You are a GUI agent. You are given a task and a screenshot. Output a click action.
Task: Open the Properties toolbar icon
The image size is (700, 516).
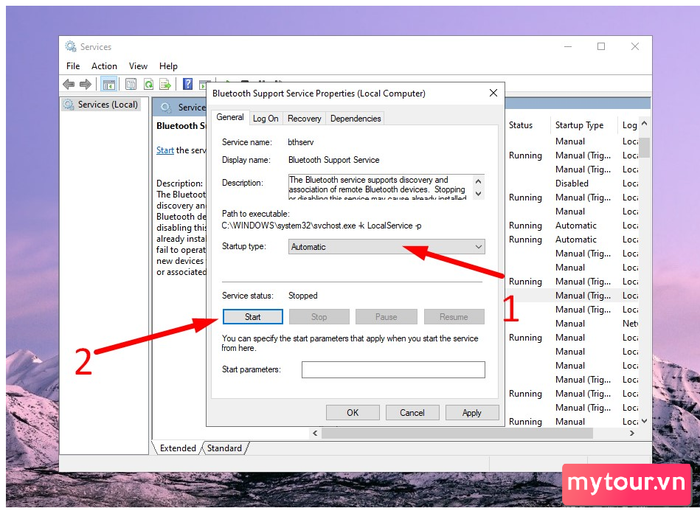[131, 84]
